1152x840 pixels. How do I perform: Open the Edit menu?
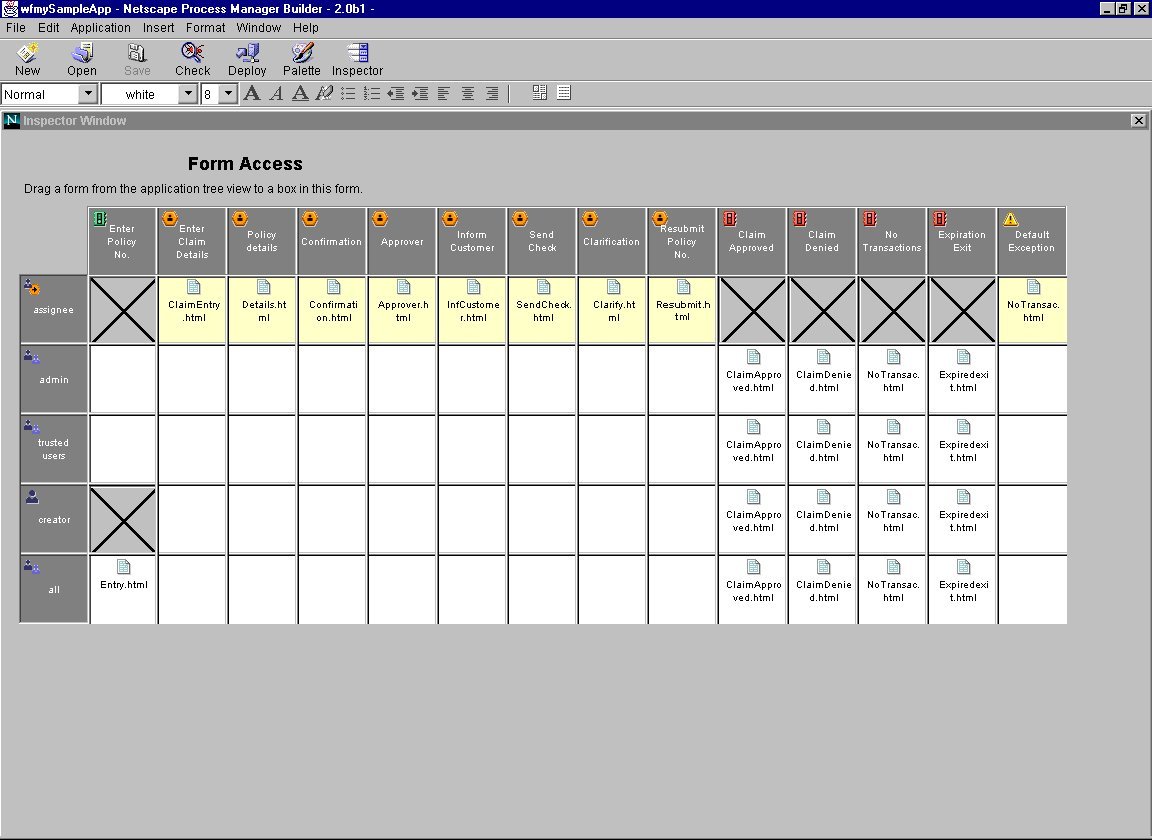[x=48, y=27]
